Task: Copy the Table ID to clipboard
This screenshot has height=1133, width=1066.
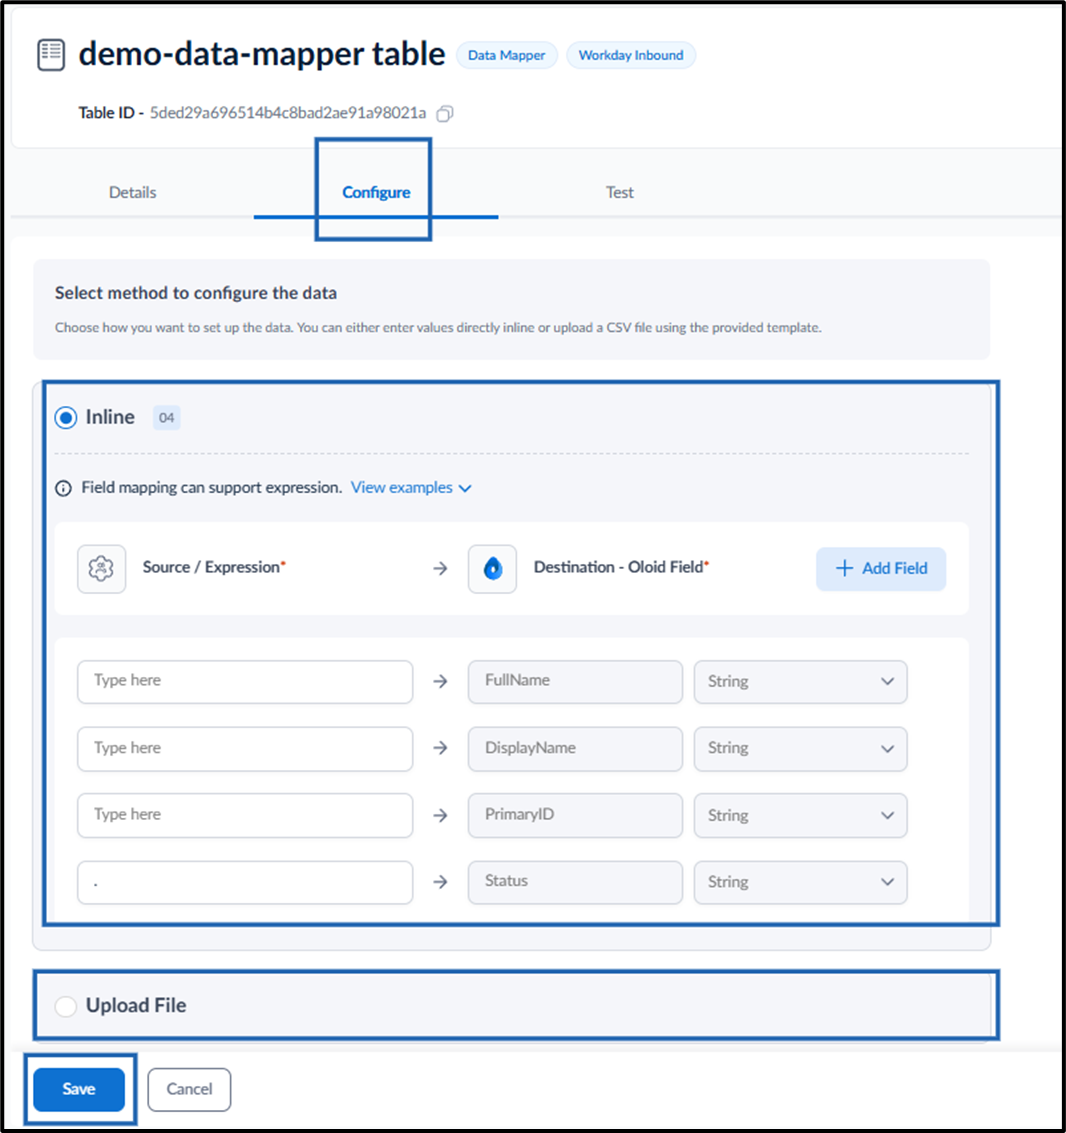Action: coord(444,113)
